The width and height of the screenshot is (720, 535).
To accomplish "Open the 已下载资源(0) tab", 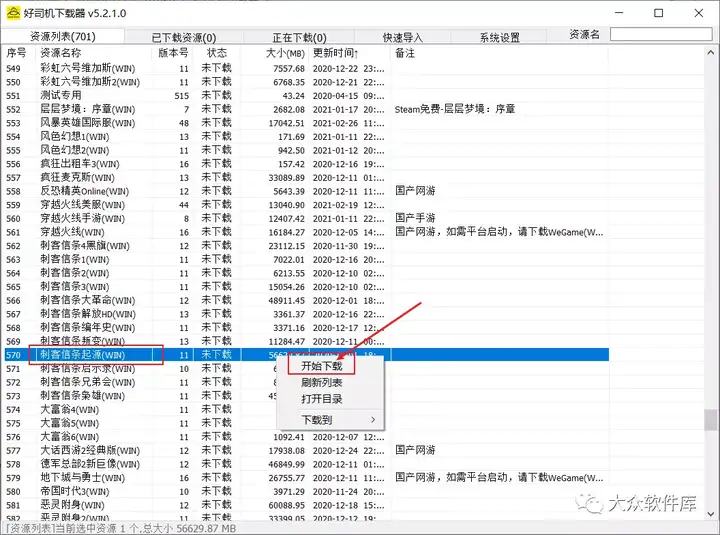I will tap(184, 38).
